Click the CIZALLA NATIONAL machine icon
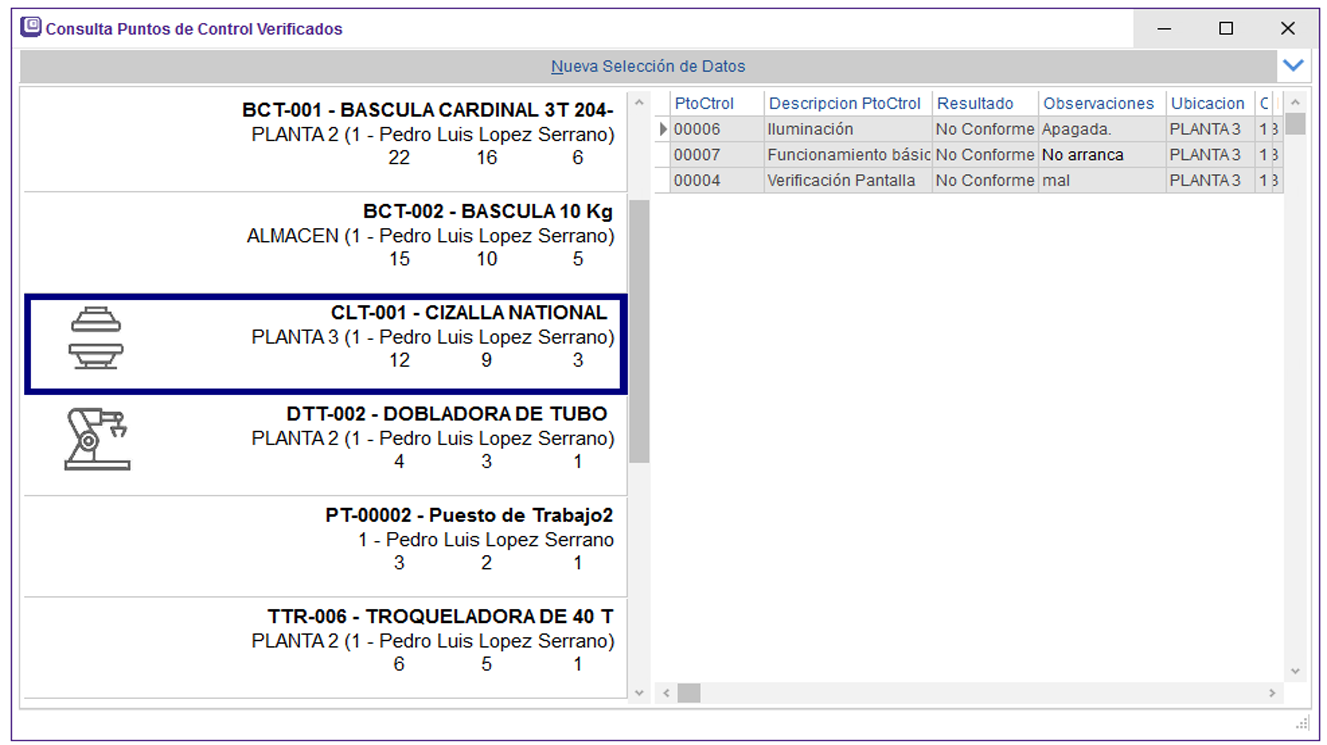 96,338
